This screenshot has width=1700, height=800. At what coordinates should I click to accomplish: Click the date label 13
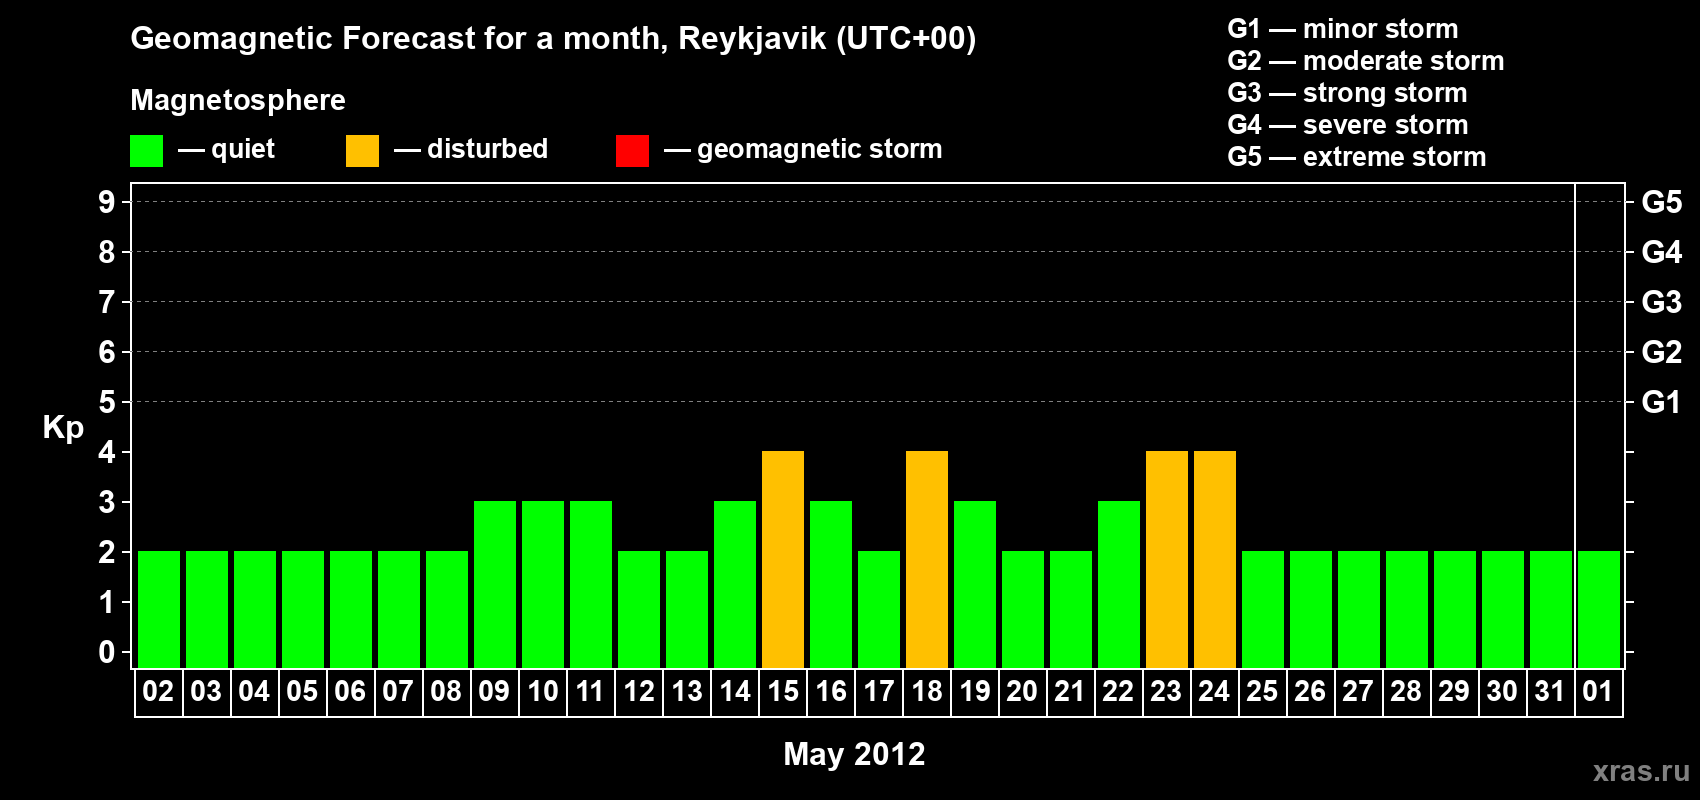click(686, 691)
